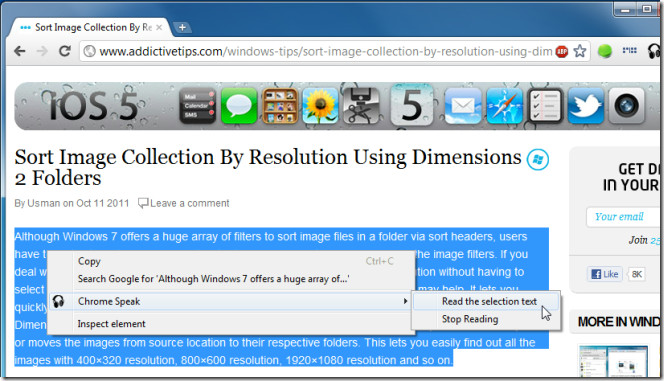
Task: Click the Mail Calendar SMS notification icon in the banner
Action: (197, 106)
